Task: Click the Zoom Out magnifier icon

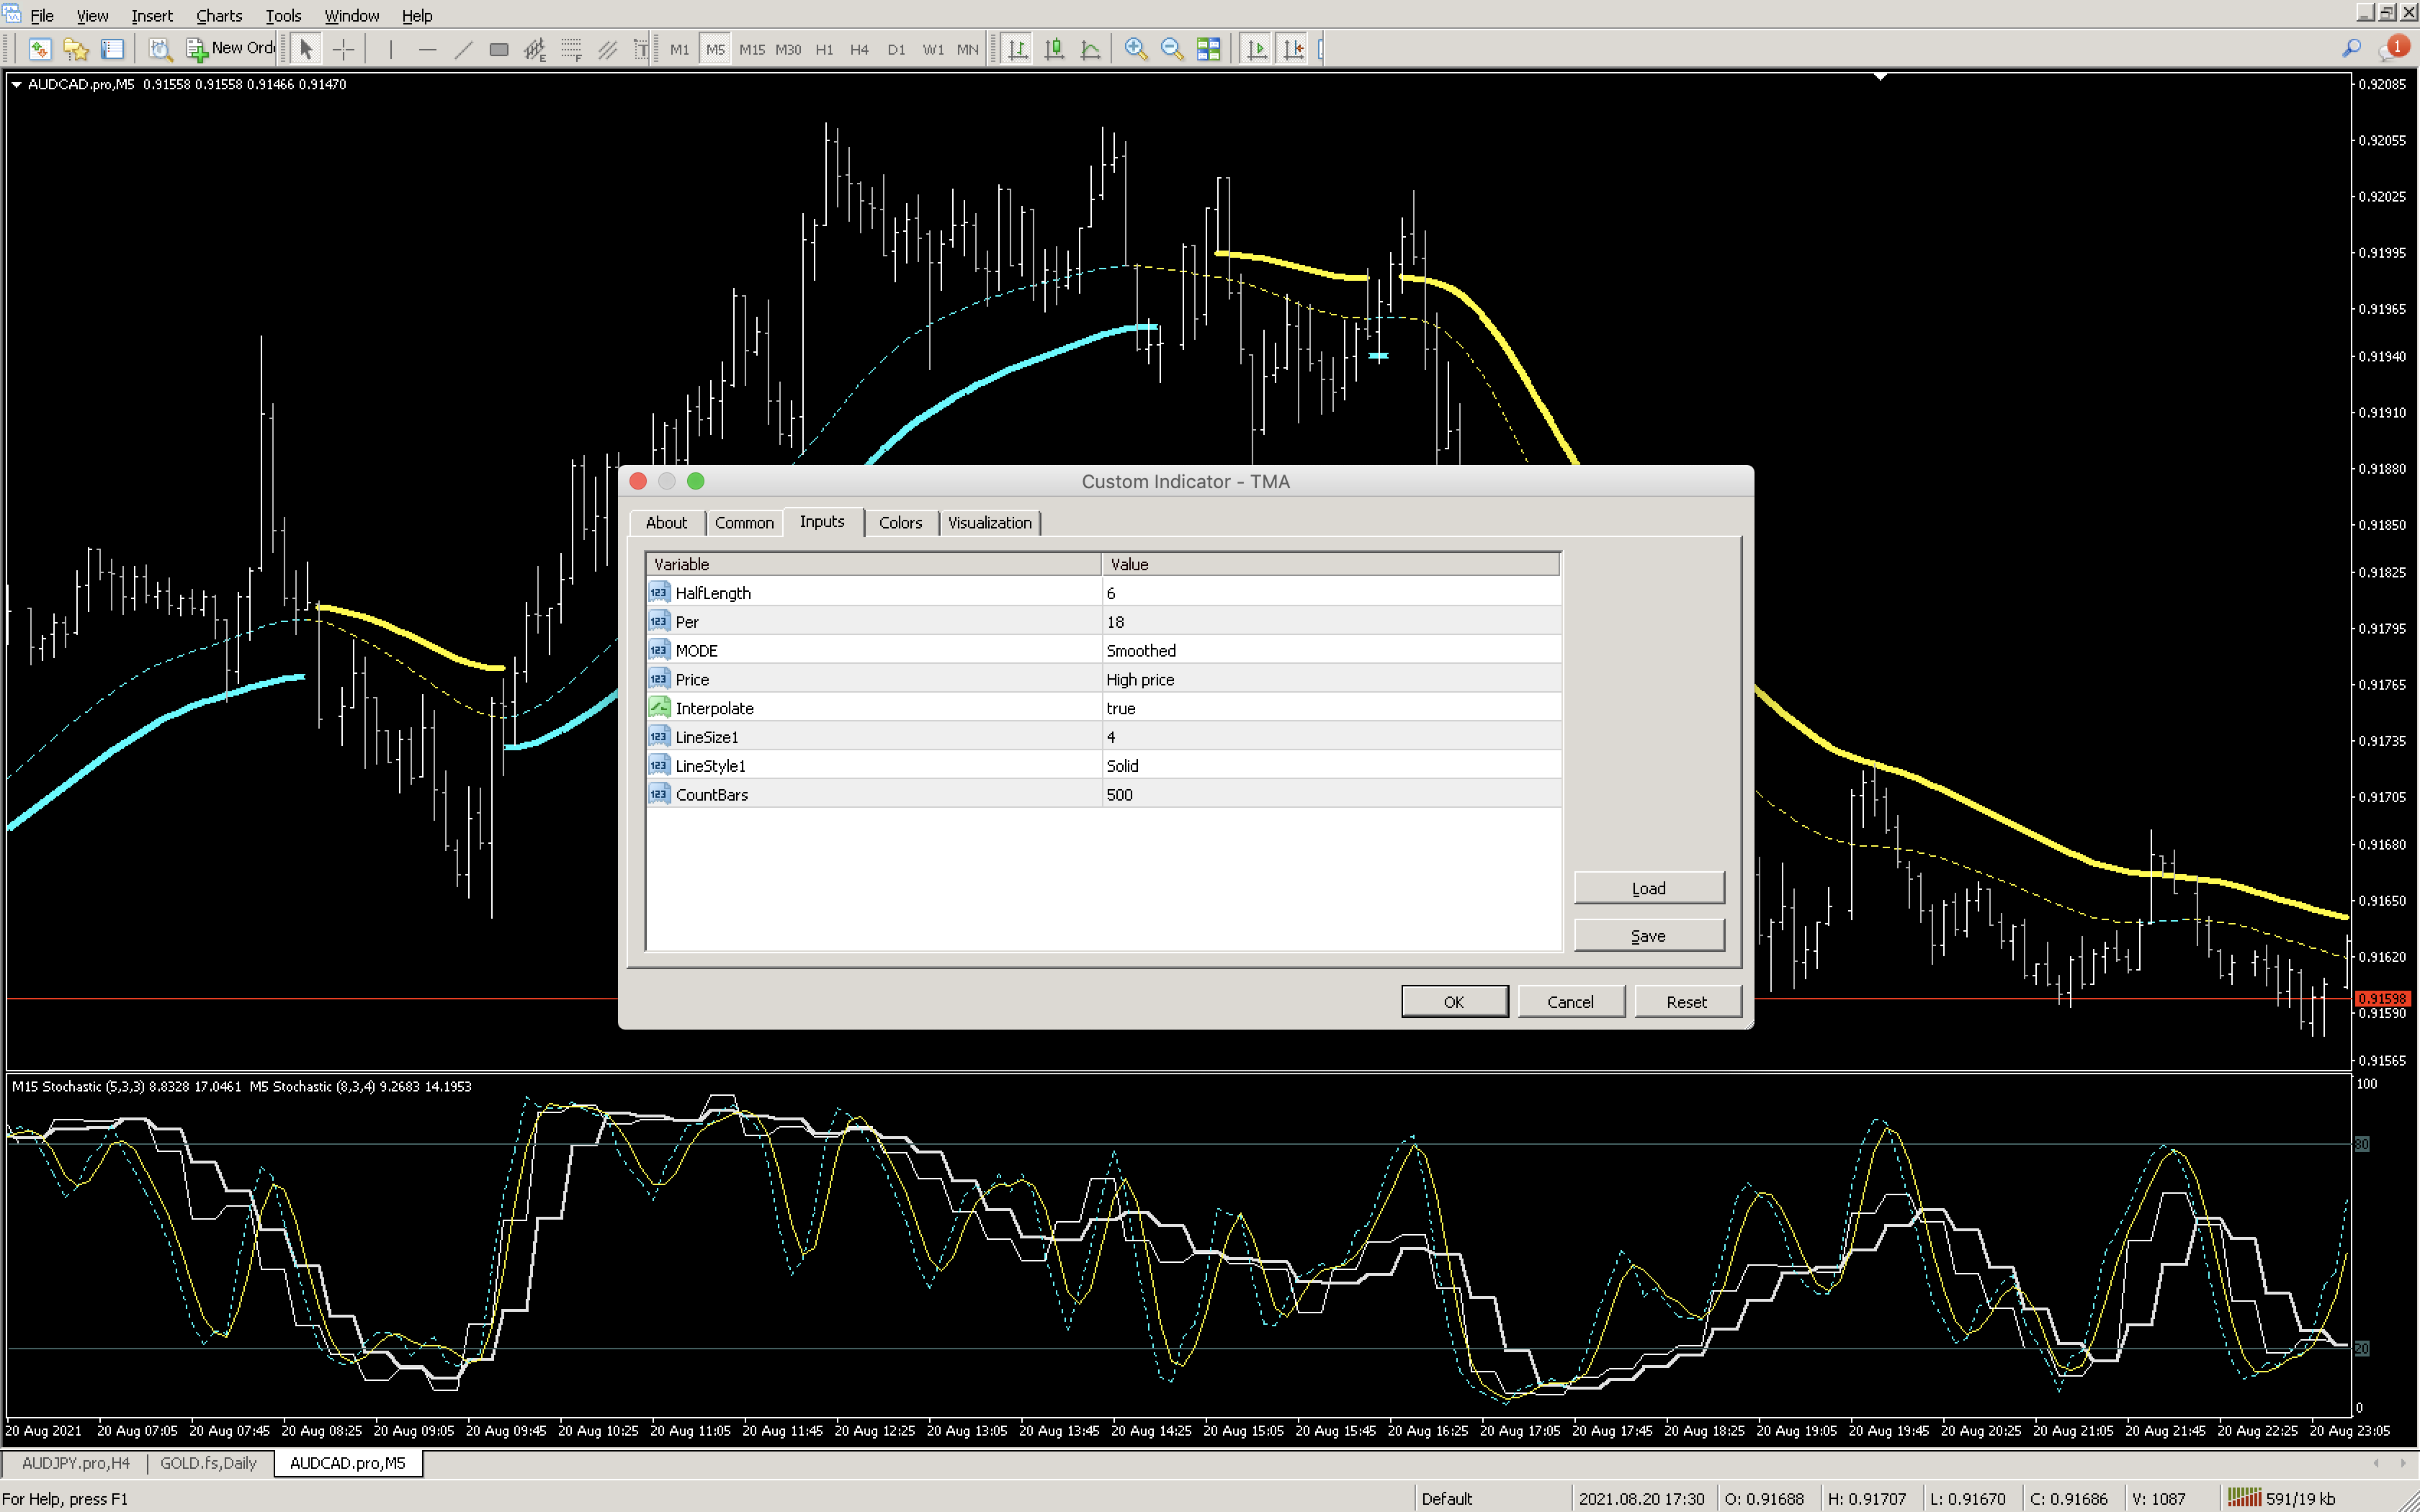Action: coord(1171,49)
